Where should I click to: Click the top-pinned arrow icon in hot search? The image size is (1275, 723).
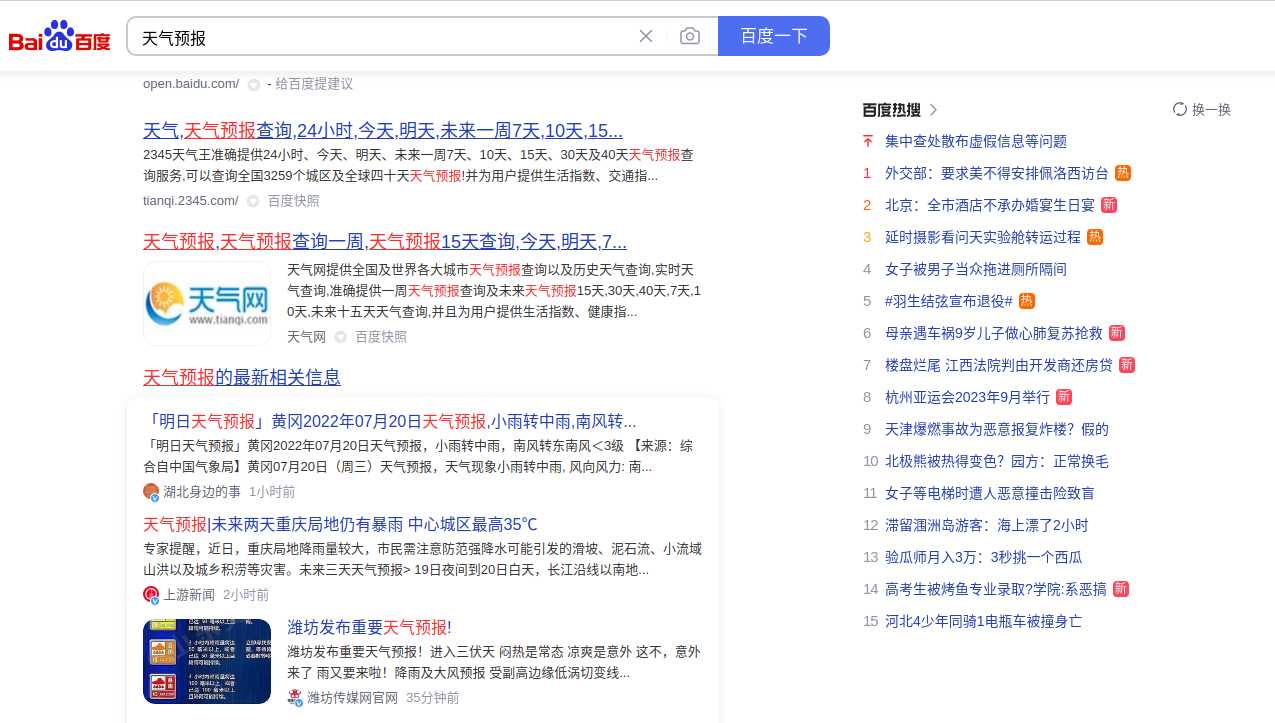868,141
